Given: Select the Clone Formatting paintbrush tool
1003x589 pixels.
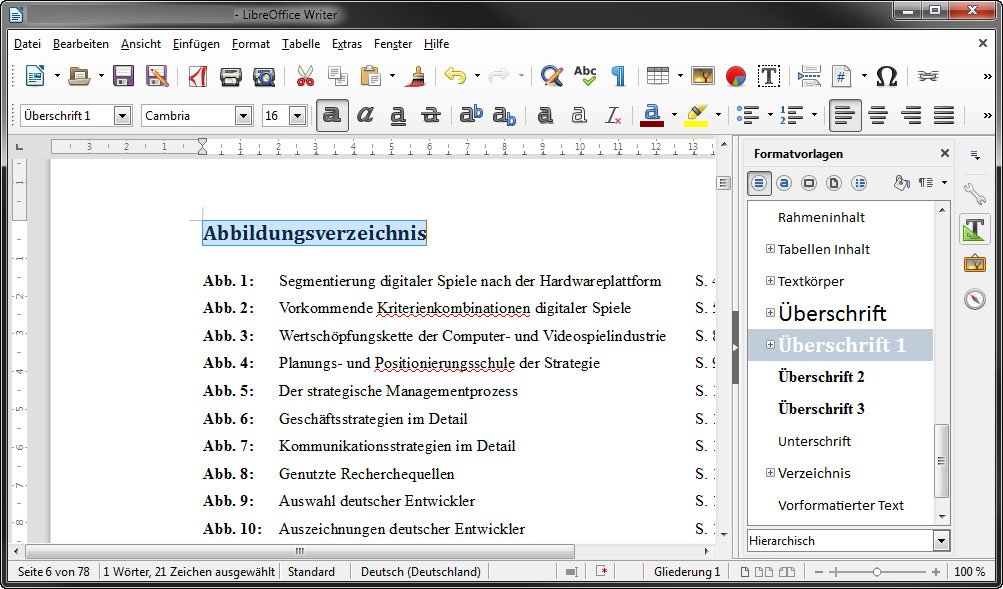Looking at the screenshot, I should click(x=417, y=75).
